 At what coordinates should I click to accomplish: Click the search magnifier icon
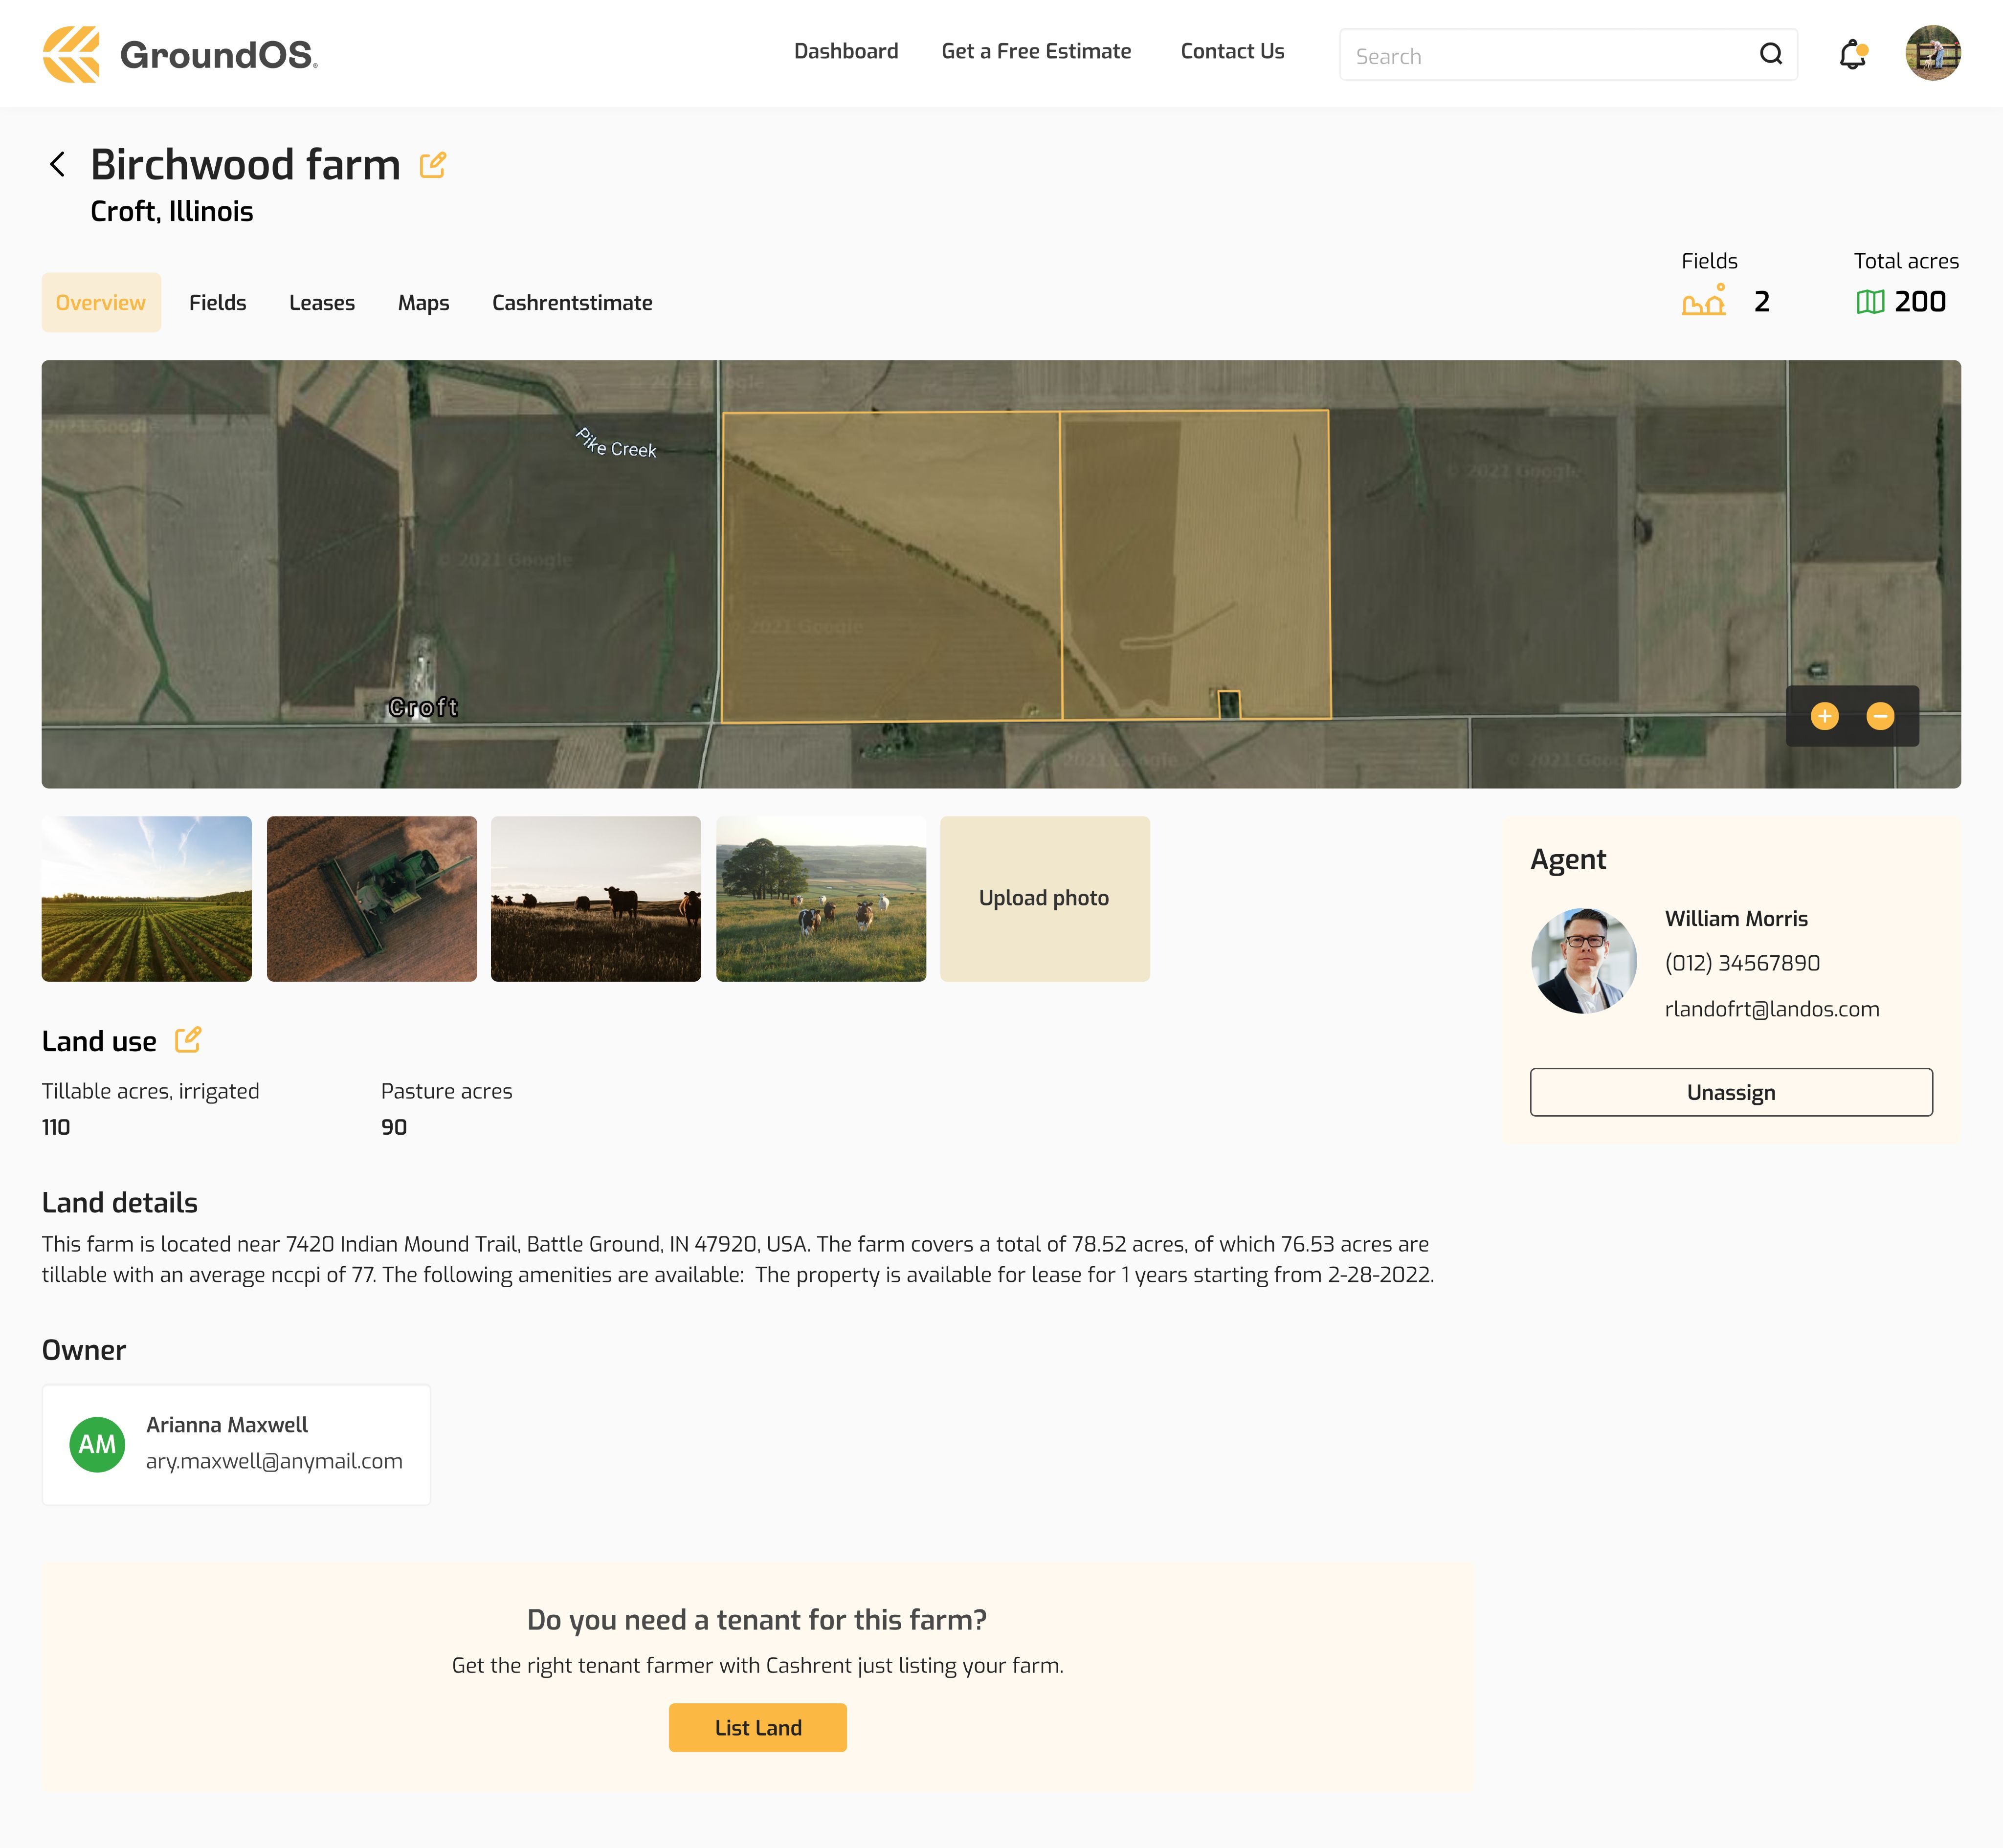(1770, 54)
